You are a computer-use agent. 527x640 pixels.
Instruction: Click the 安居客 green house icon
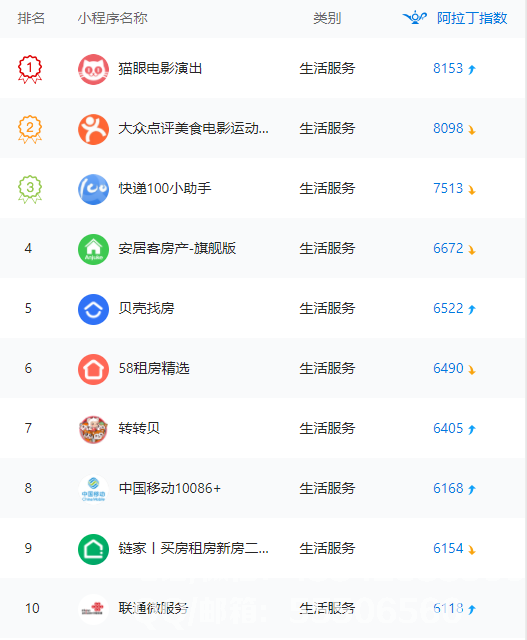pos(93,249)
